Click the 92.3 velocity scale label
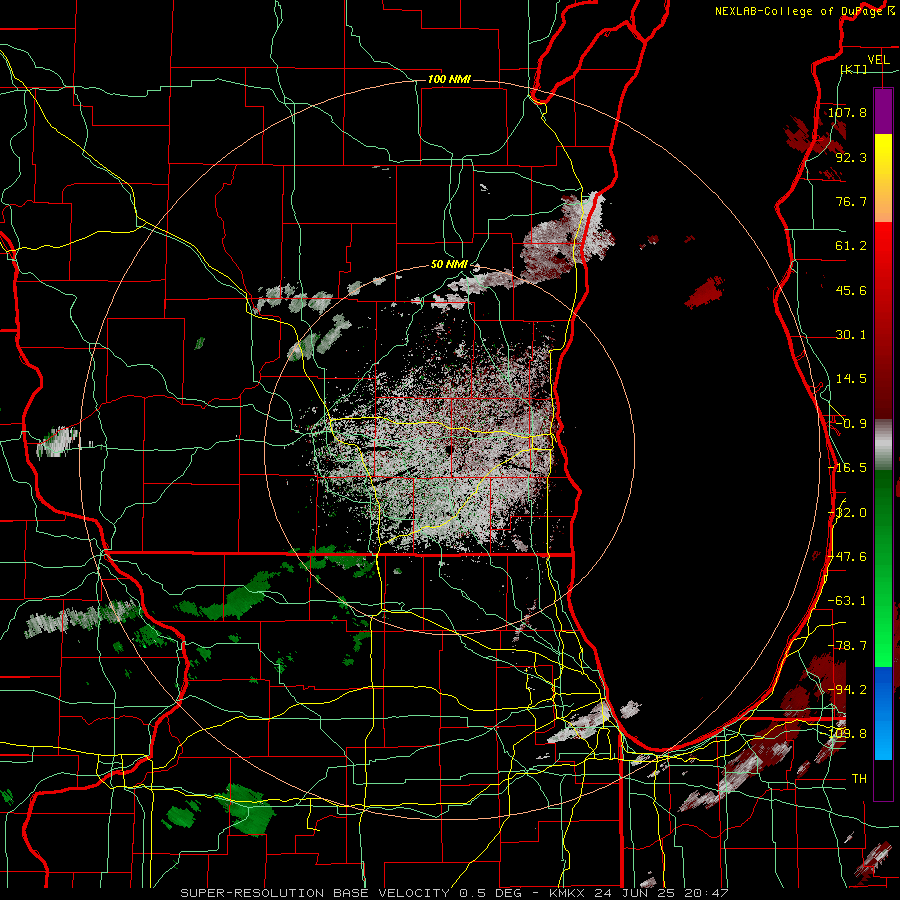This screenshot has width=900, height=900. coord(851,157)
